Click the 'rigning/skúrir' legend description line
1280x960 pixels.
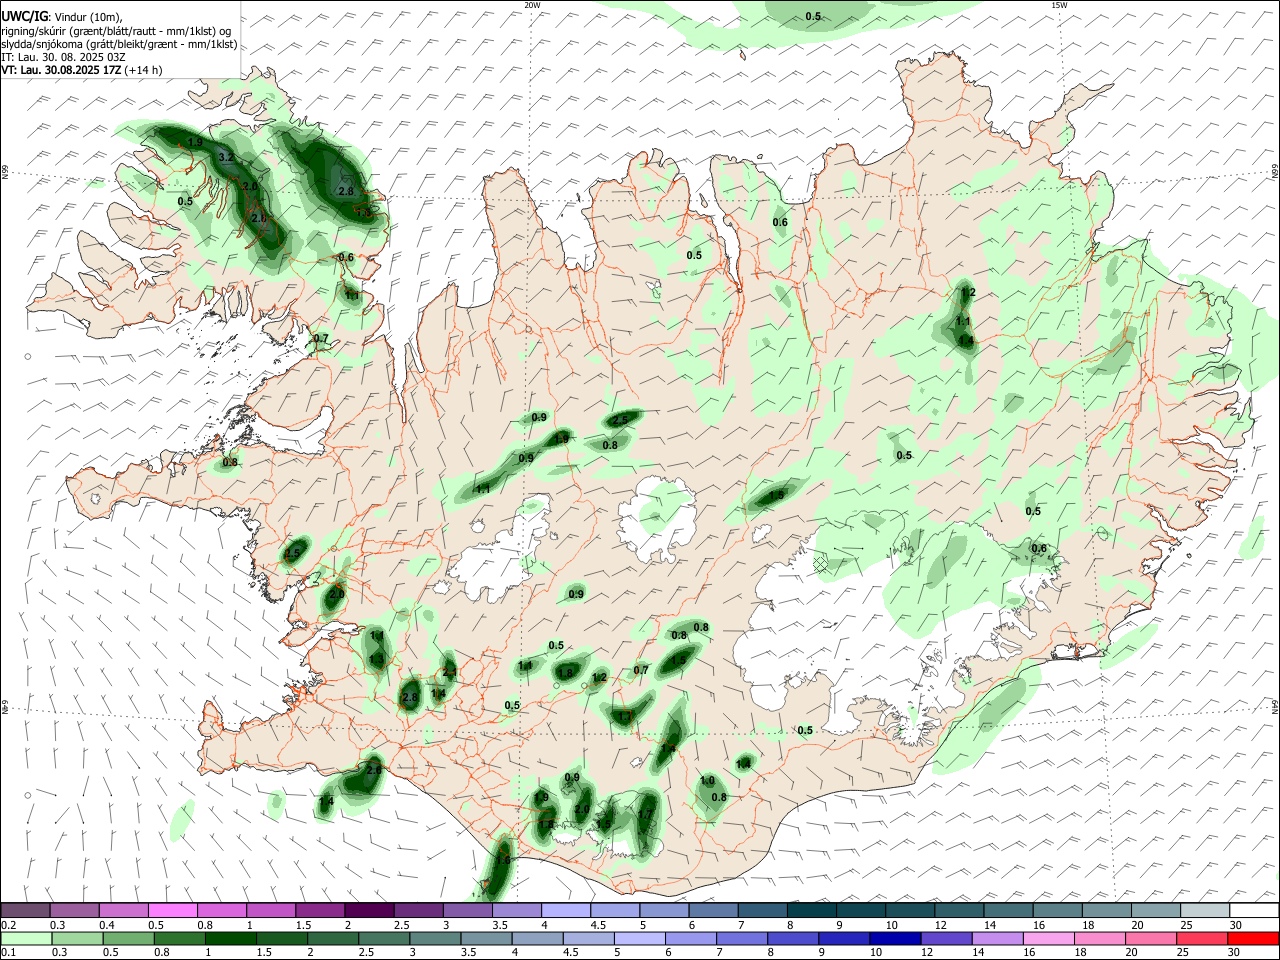[x=117, y=31]
